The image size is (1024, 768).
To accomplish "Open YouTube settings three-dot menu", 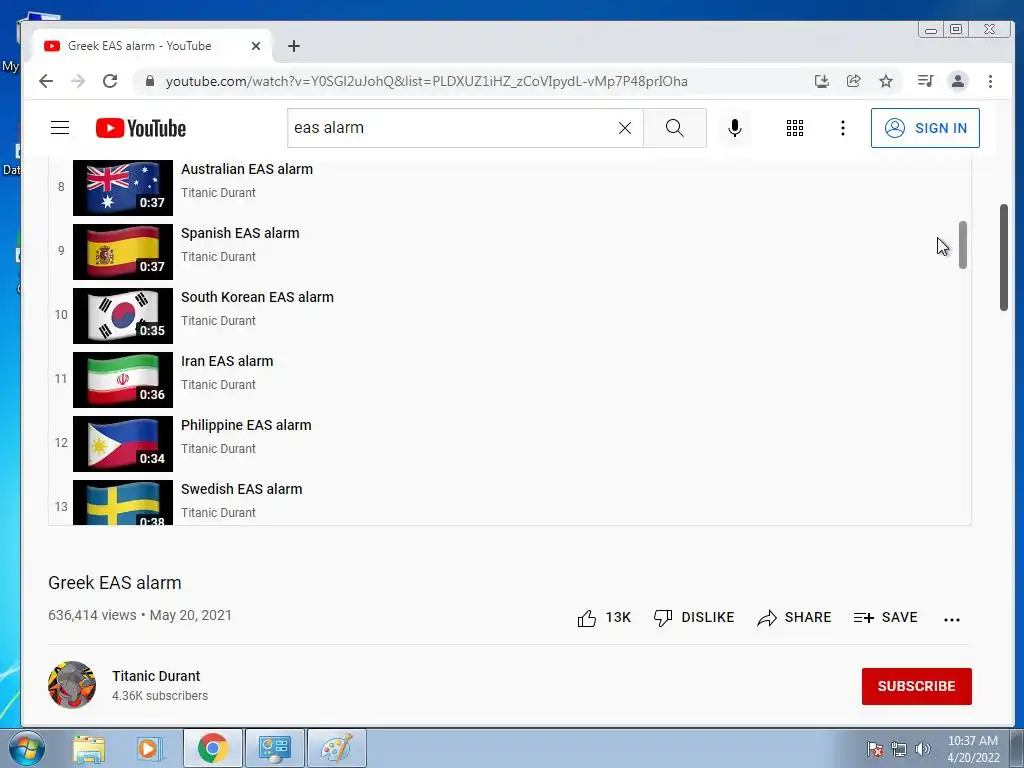I will pos(843,128).
